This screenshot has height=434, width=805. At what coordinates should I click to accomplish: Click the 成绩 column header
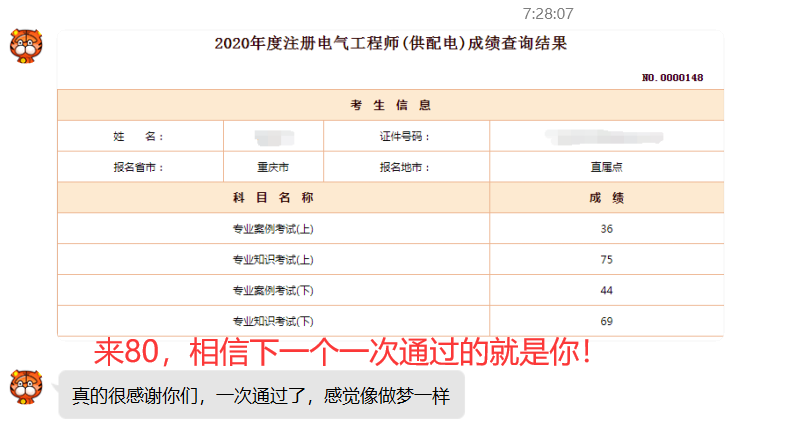606,198
